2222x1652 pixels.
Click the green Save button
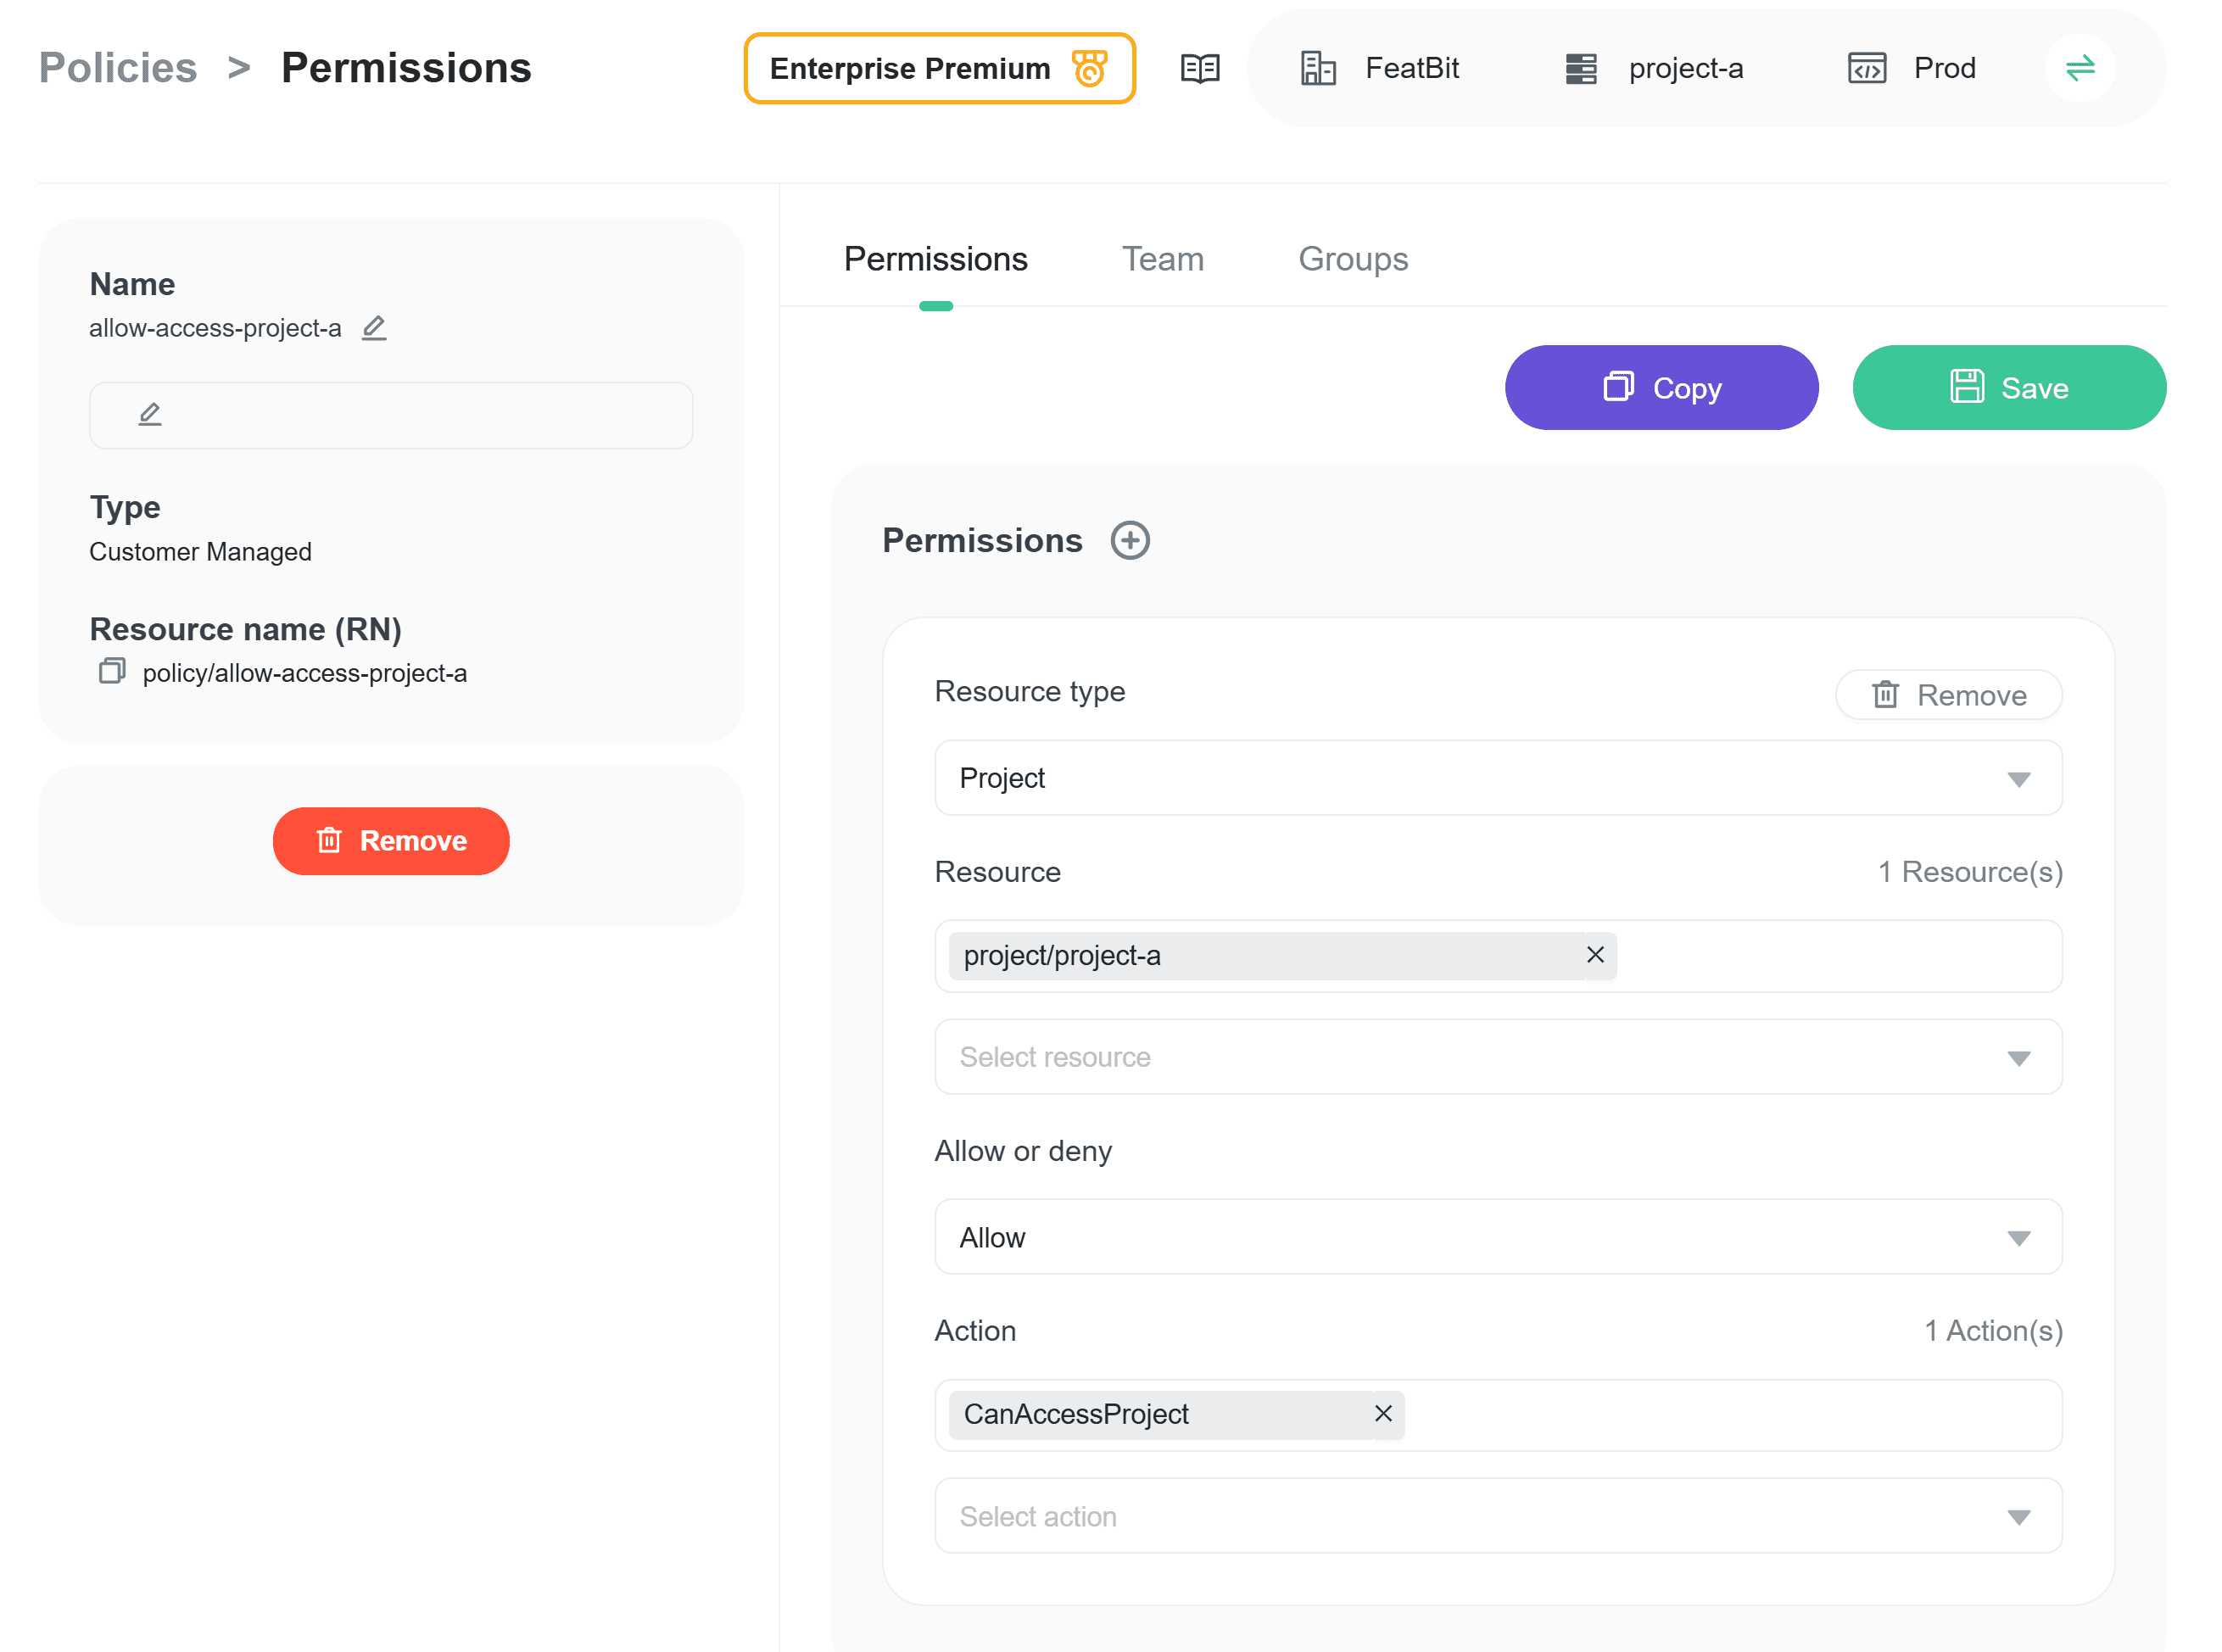[x=2008, y=388]
